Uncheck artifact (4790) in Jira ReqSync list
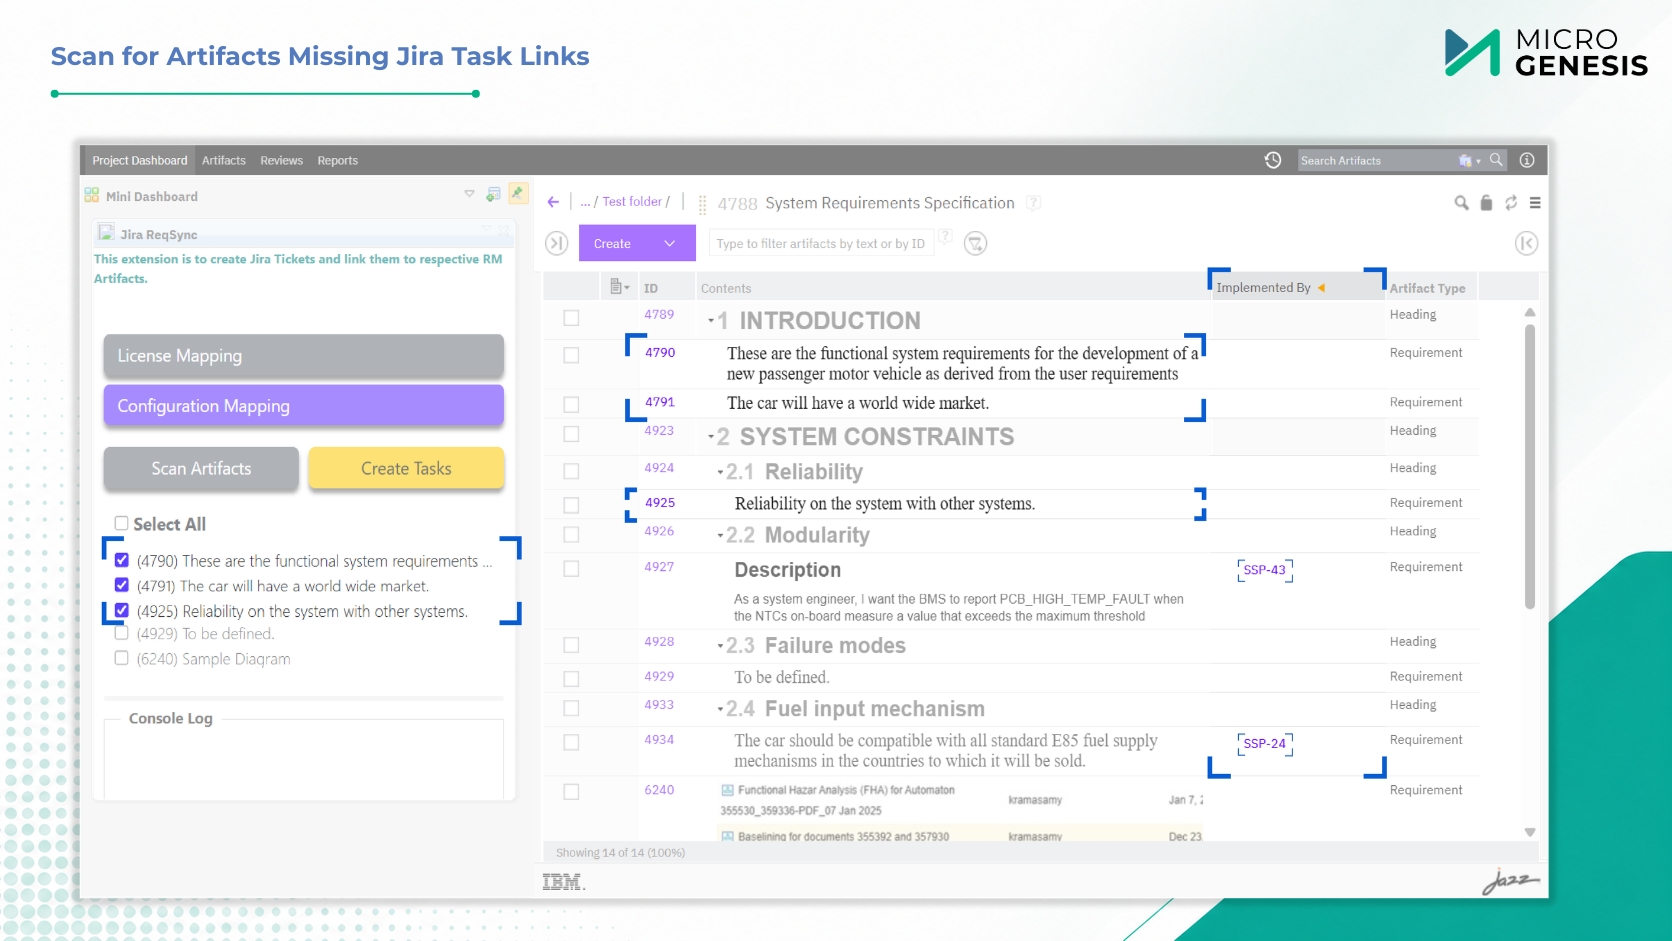Screen dimensions: 1672x941 [x=122, y=560]
